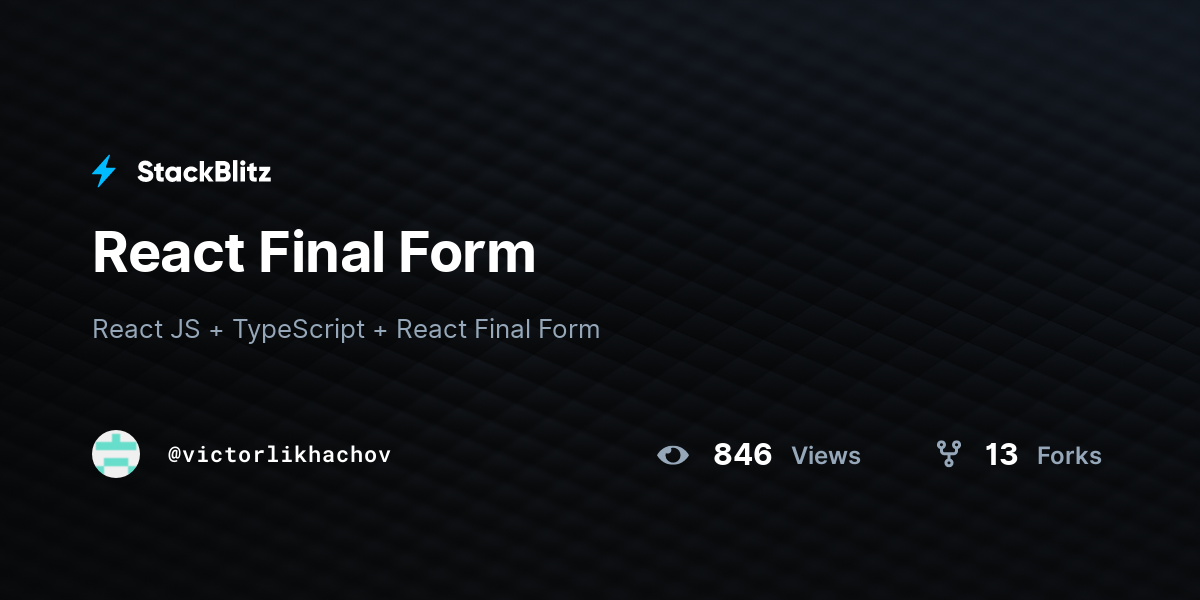Open the victorlikhachov avatar image
Screen dimensions: 1200x600
116,454
